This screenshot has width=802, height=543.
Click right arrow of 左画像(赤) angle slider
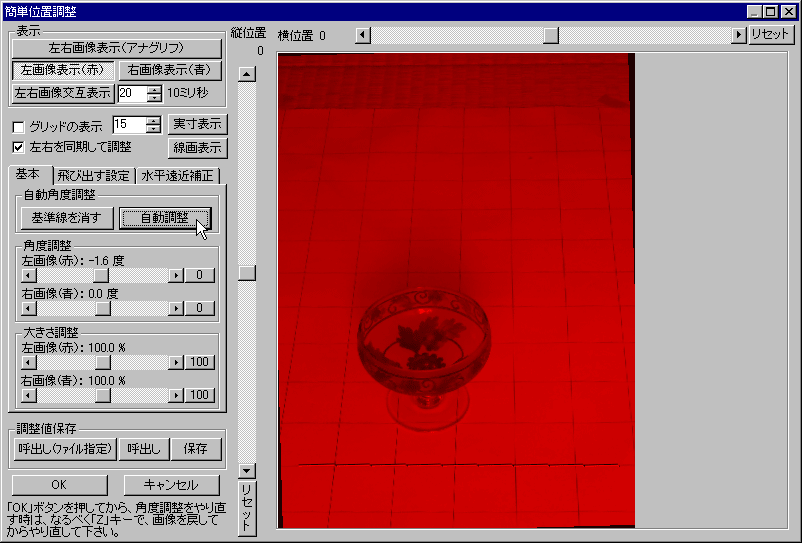(176, 275)
